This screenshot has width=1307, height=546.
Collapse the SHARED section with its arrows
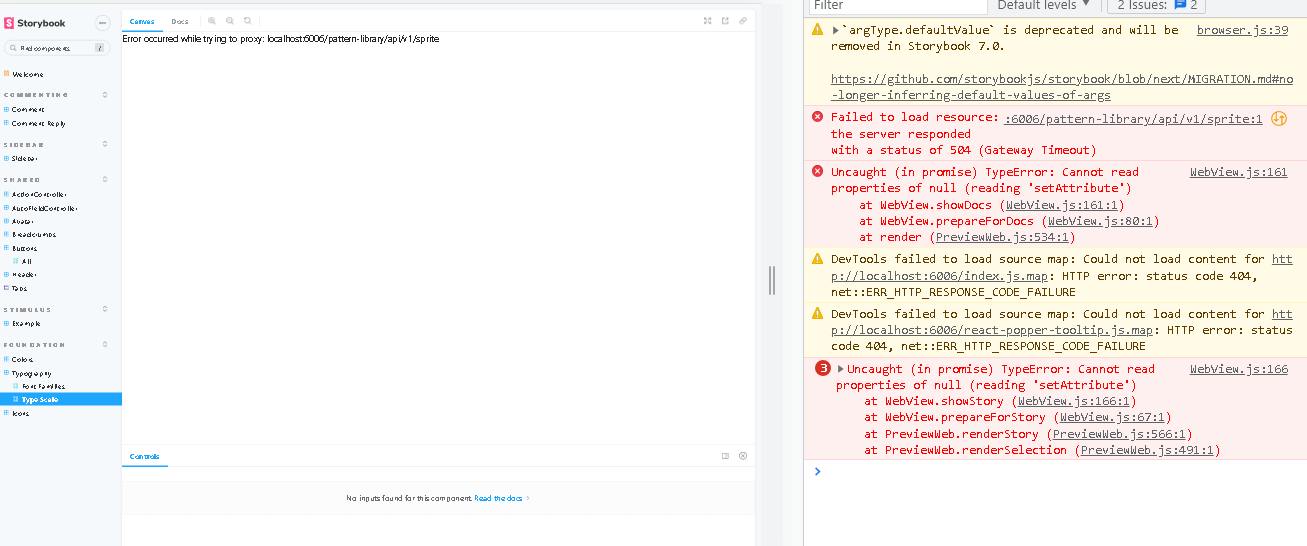[x=105, y=180]
